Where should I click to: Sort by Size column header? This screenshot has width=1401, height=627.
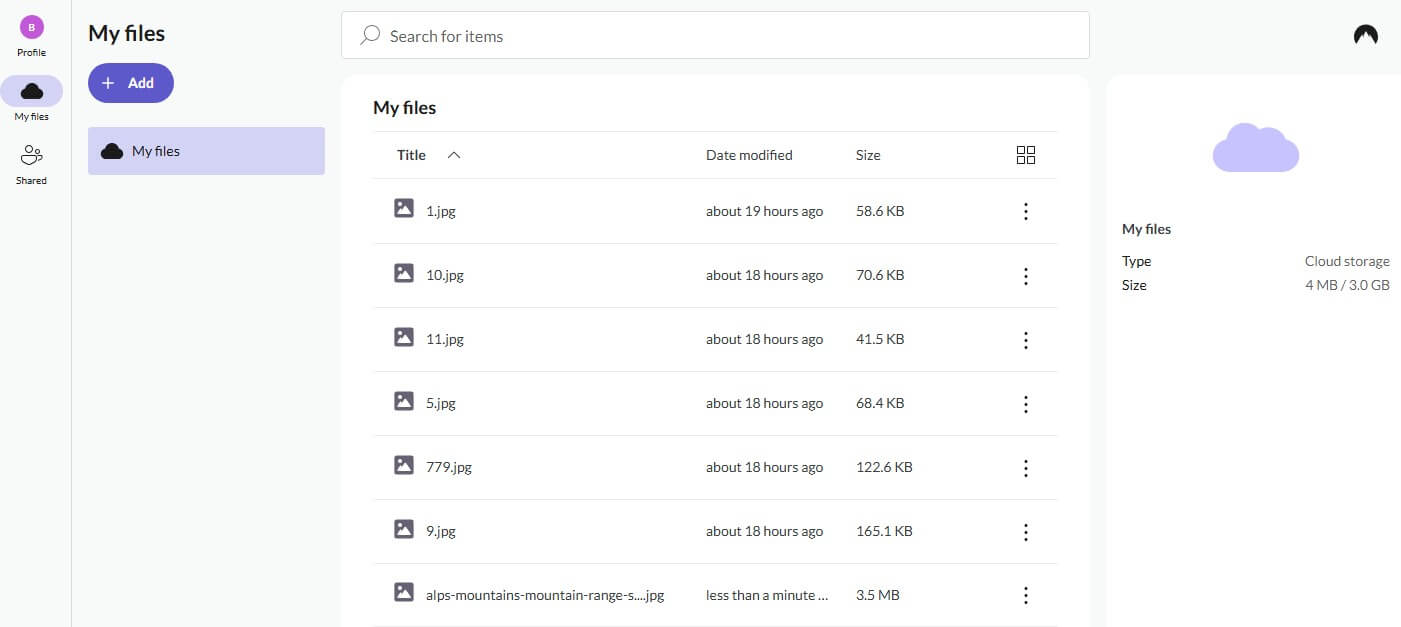pos(868,155)
